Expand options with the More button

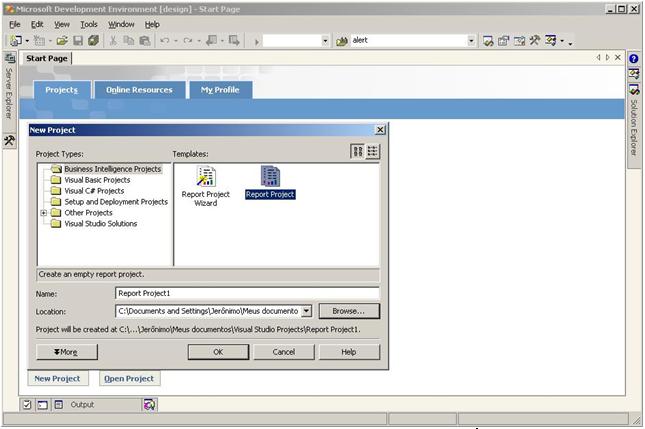[66, 352]
